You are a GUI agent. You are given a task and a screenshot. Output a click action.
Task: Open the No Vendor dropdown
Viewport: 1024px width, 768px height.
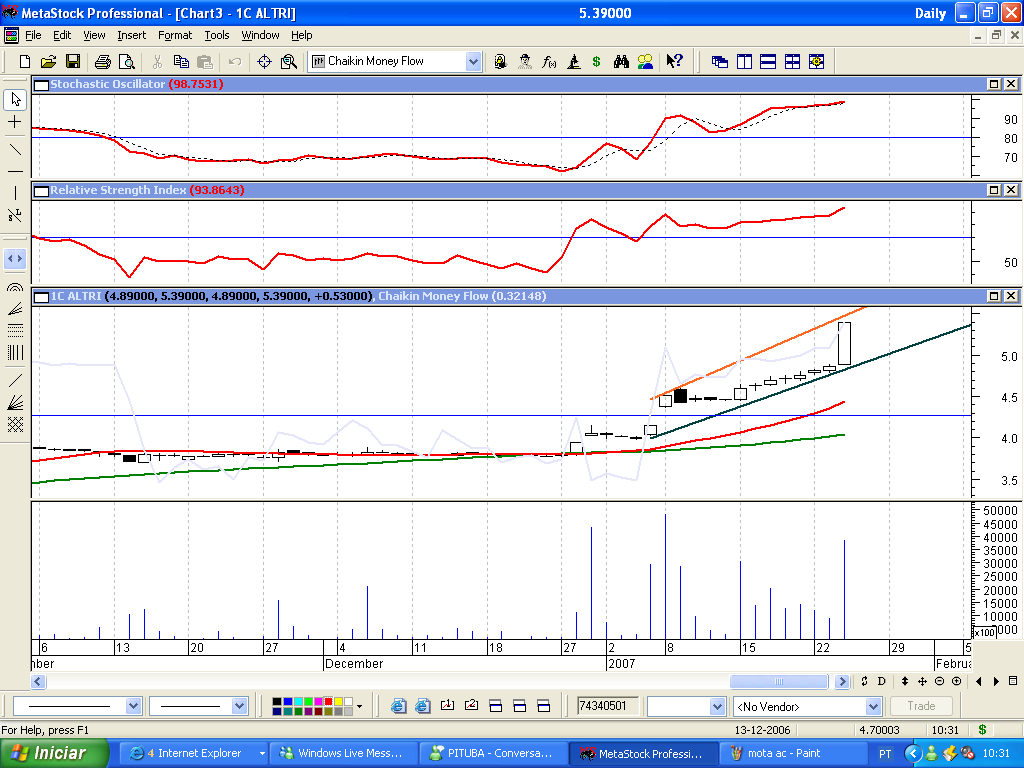pyautogui.click(x=874, y=706)
